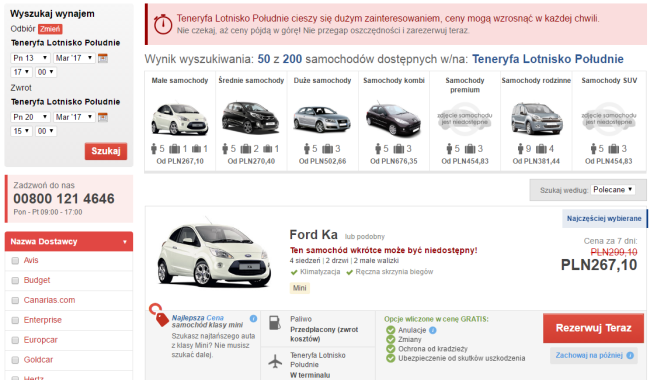650x380 pixels.
Task: Open the return date calendar icon
Action: point(103,117)
